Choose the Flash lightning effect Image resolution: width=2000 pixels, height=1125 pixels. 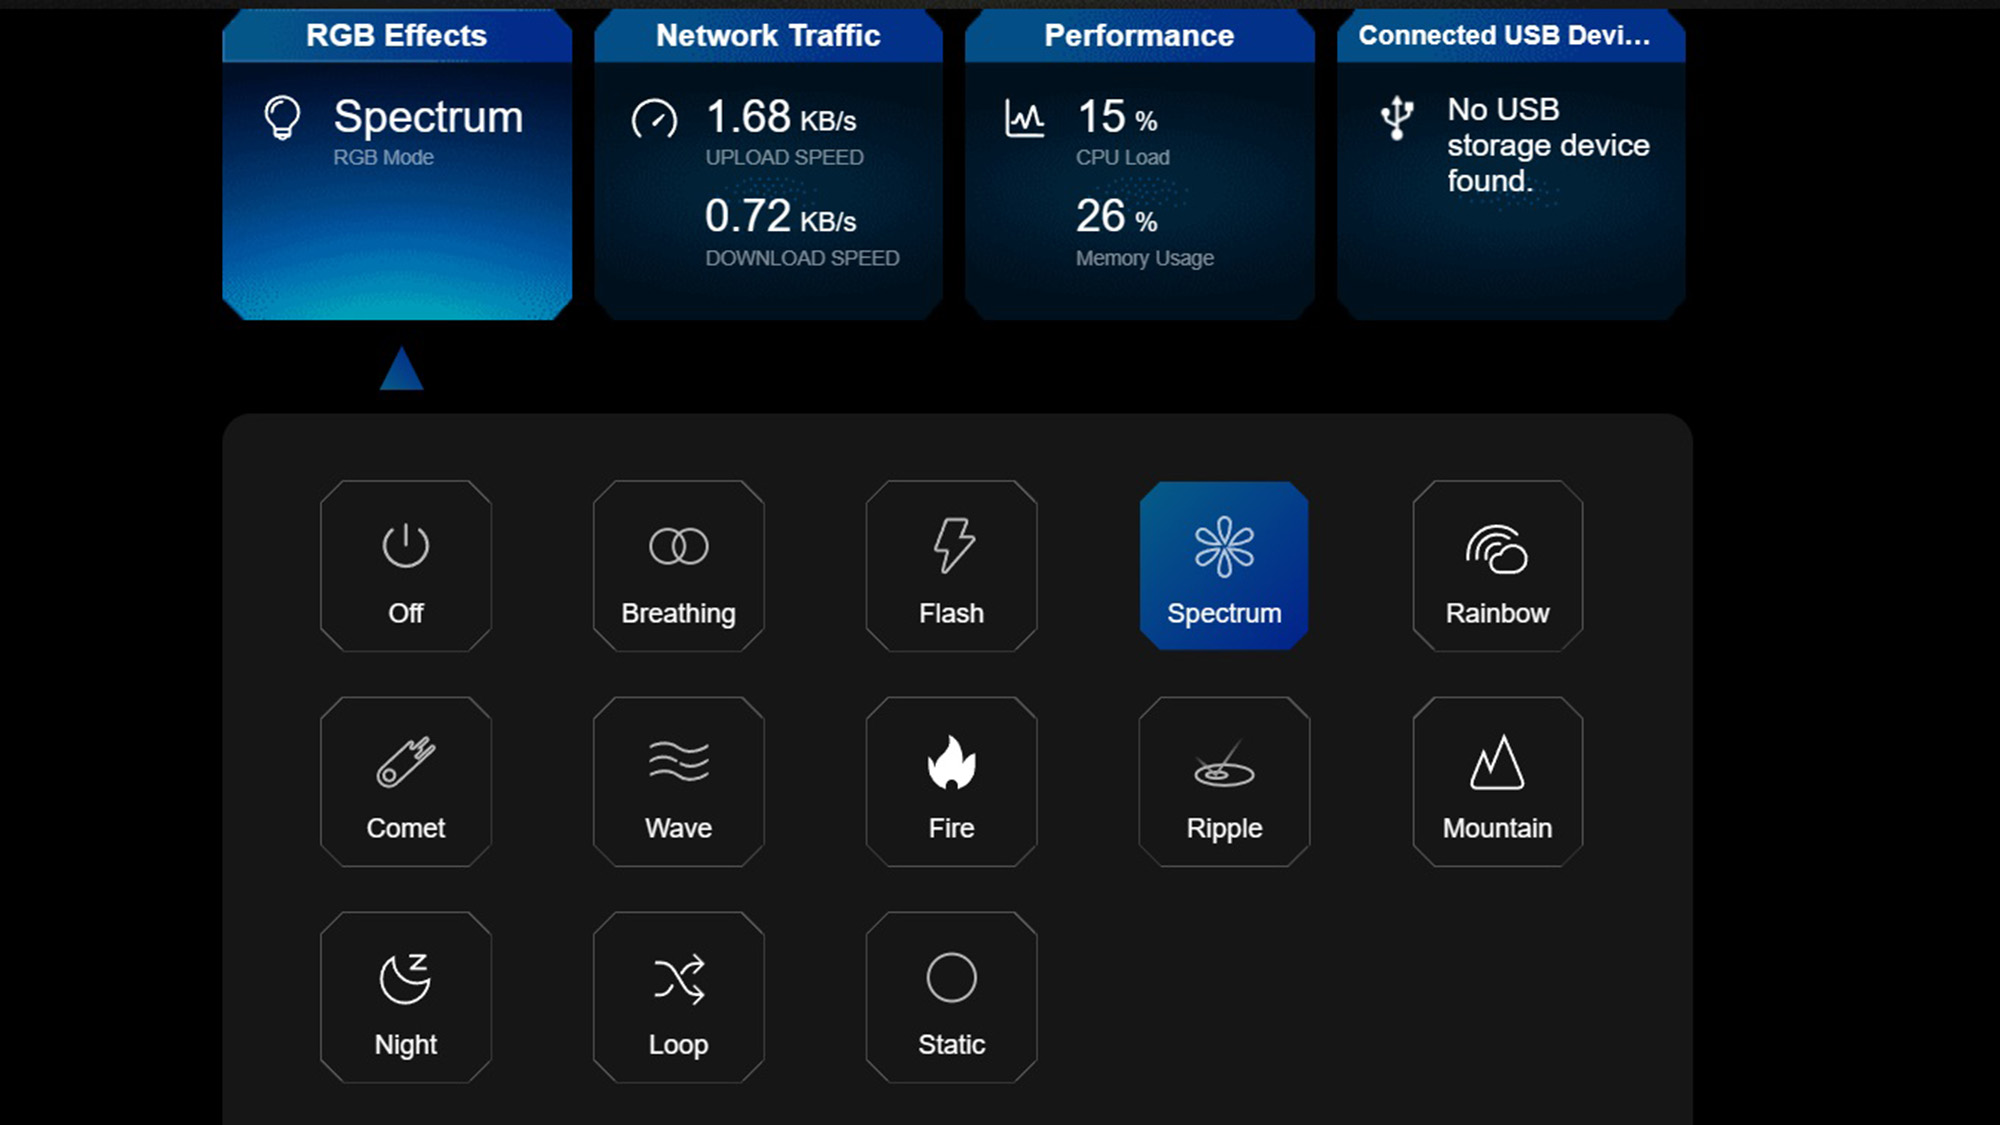click(951, 566)
